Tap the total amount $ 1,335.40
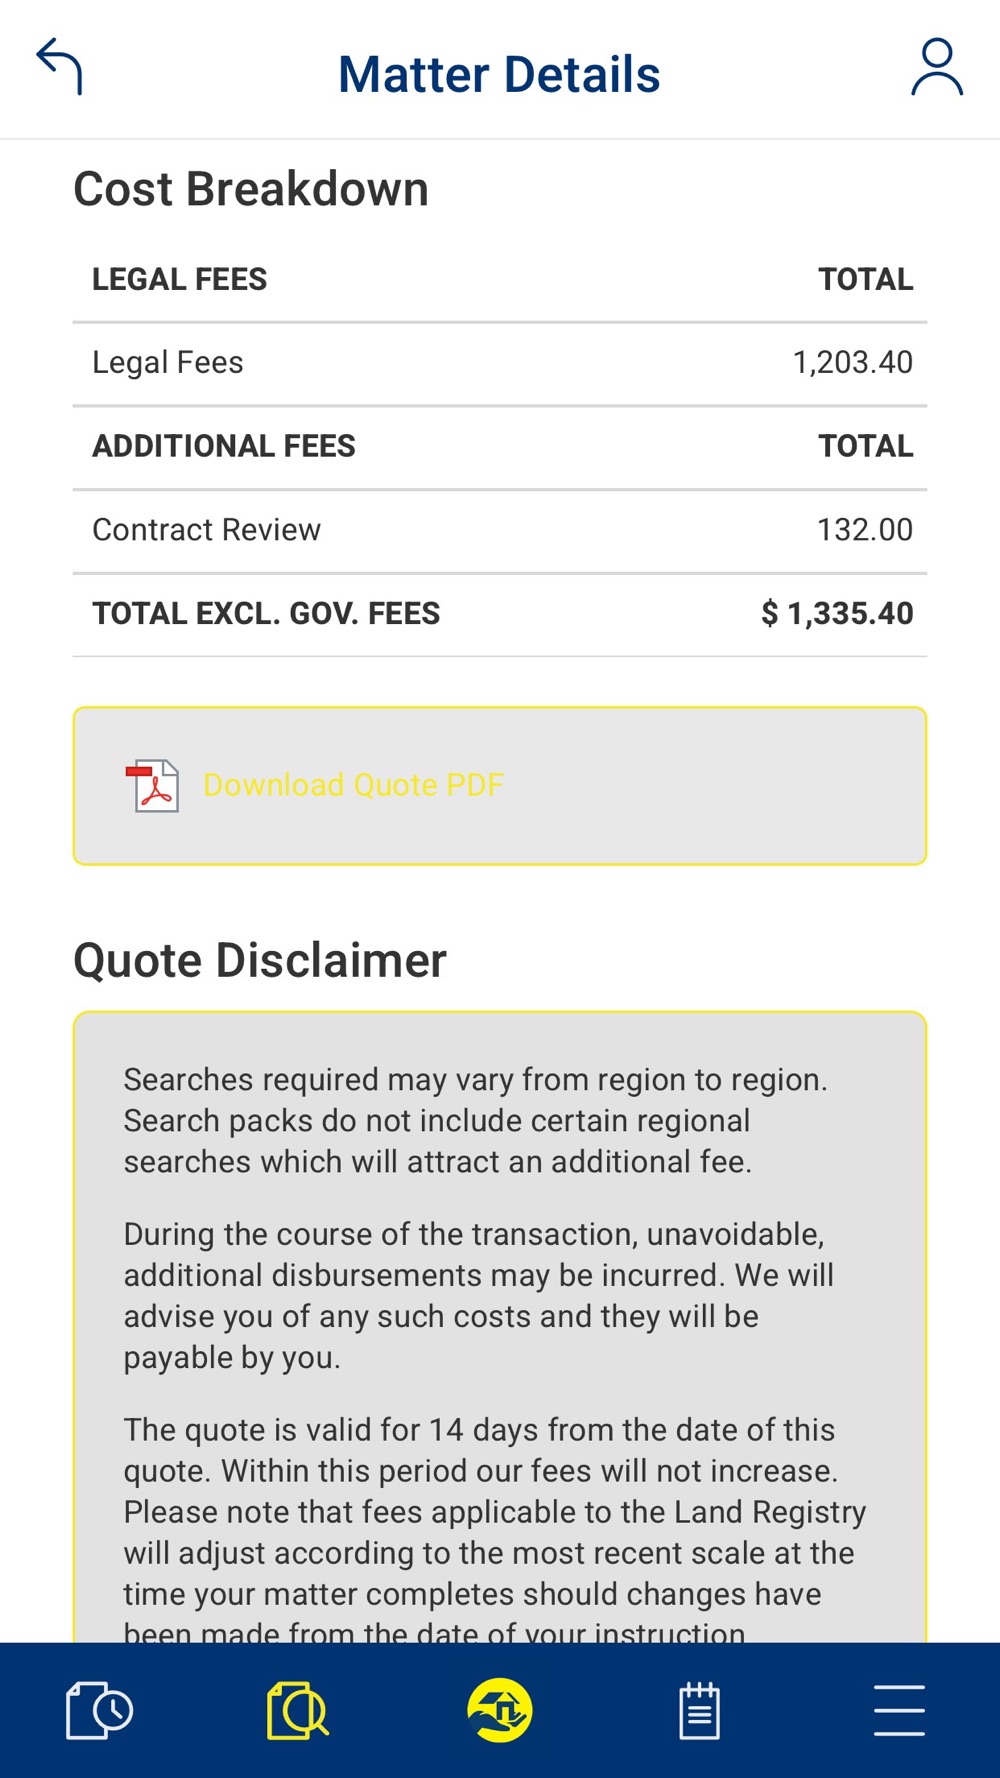The height and width of the screenshot is (1778, 1000). [x=837, y=614]
